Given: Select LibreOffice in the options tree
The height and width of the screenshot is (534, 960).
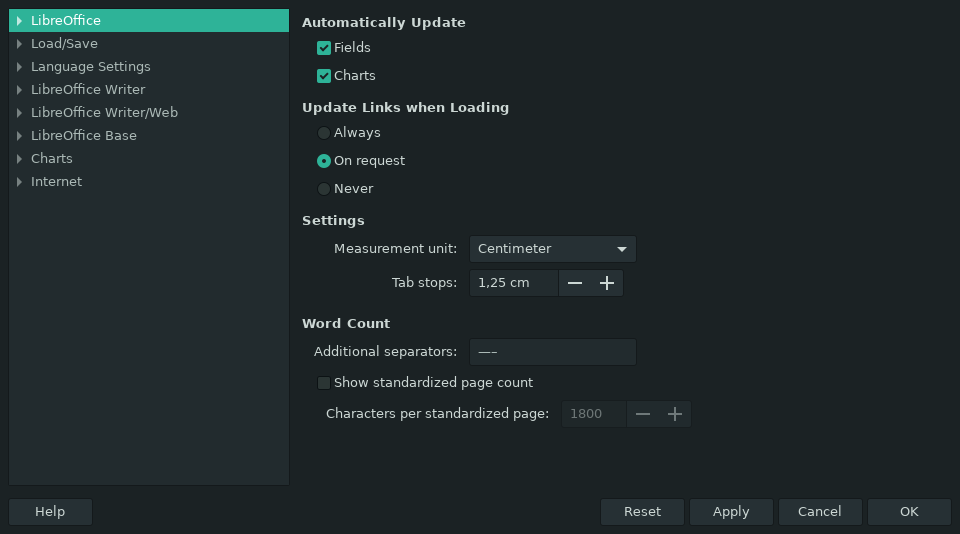Looking at the screenshot, I should coord(149,20).
